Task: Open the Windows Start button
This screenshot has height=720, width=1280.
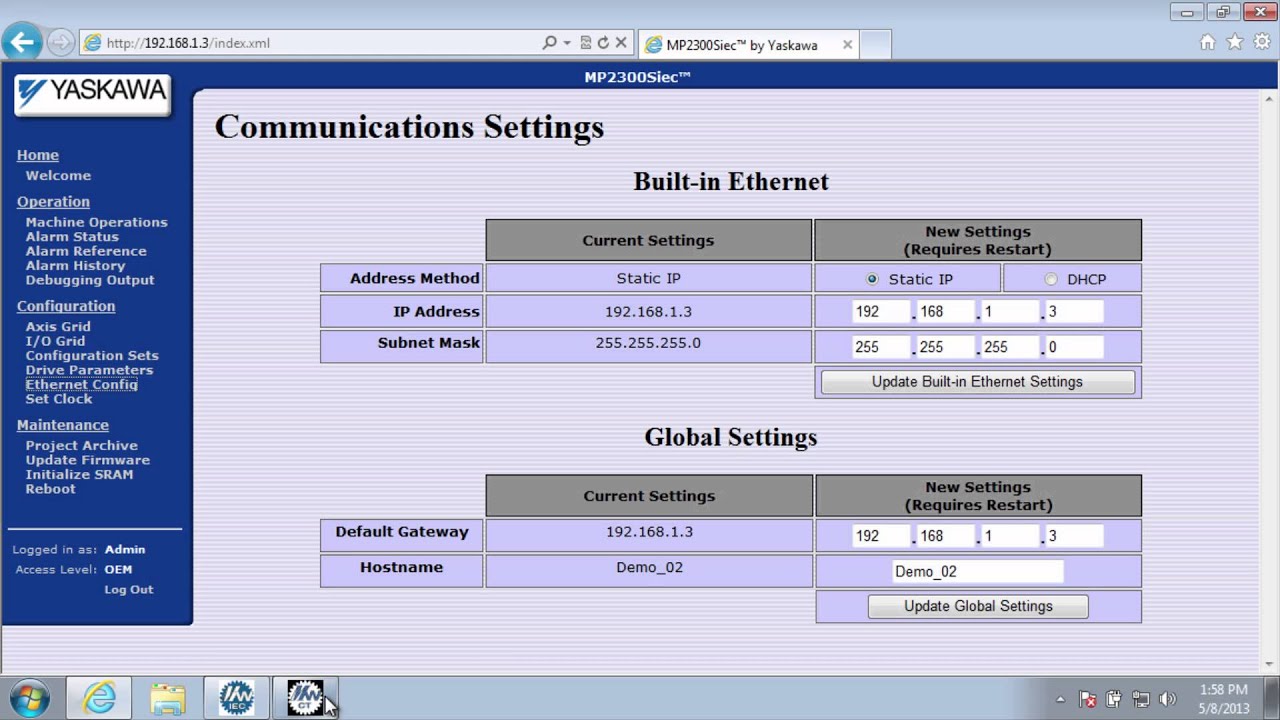Action: (x=29, y=698)
